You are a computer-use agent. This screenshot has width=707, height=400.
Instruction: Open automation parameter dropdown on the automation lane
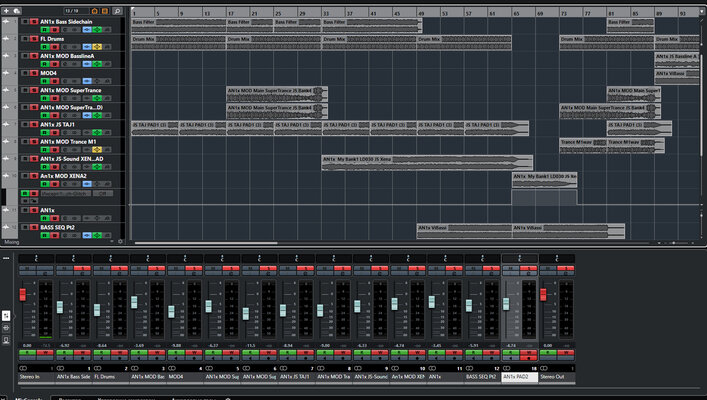click(x=66, y=193)
